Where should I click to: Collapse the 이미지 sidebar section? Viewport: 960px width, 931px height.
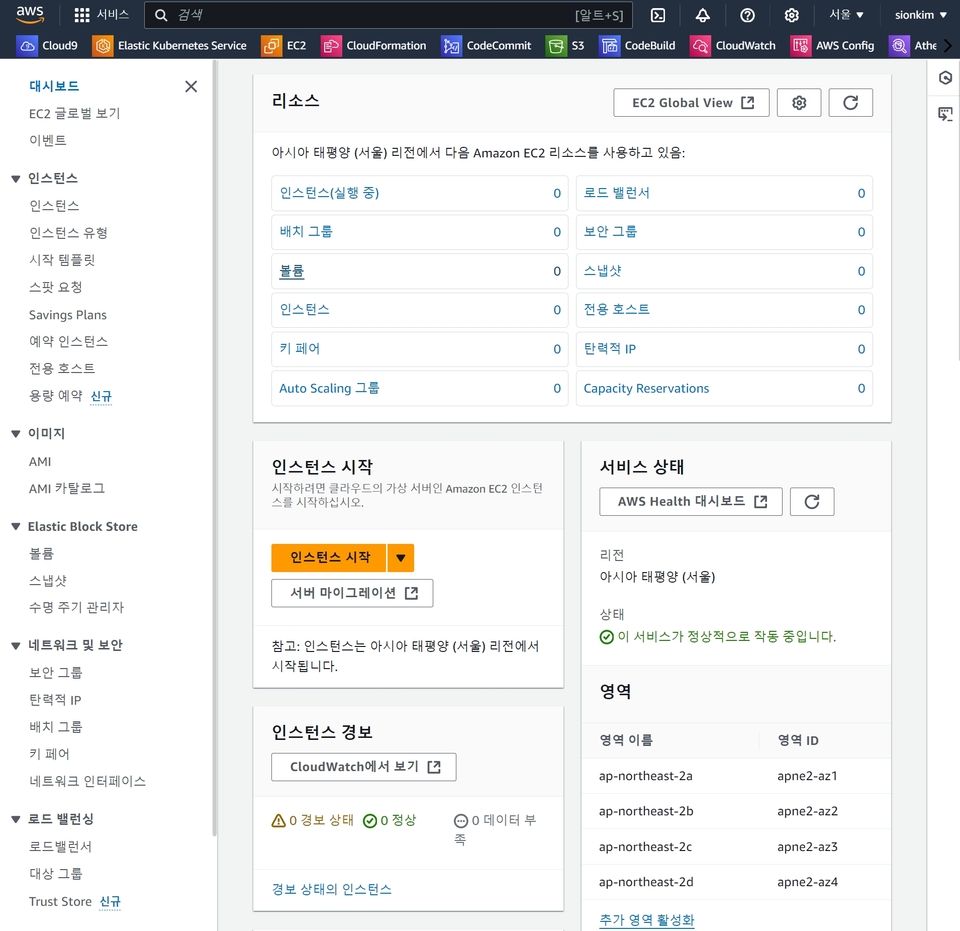tap(16, 433)
